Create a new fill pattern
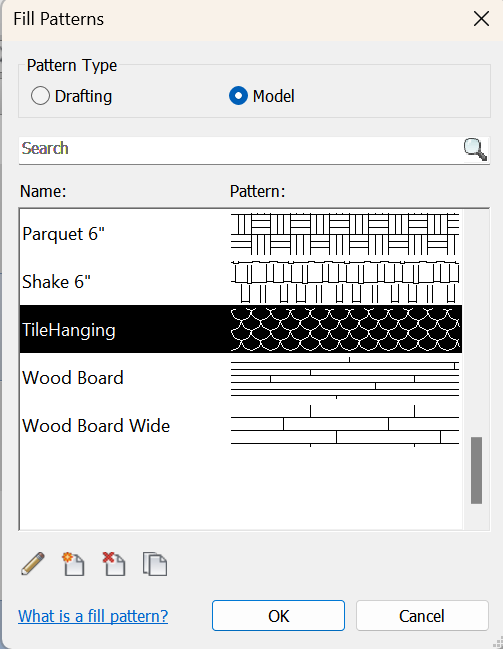This screenshot has width=503, height=649. (x=73, y=564)
